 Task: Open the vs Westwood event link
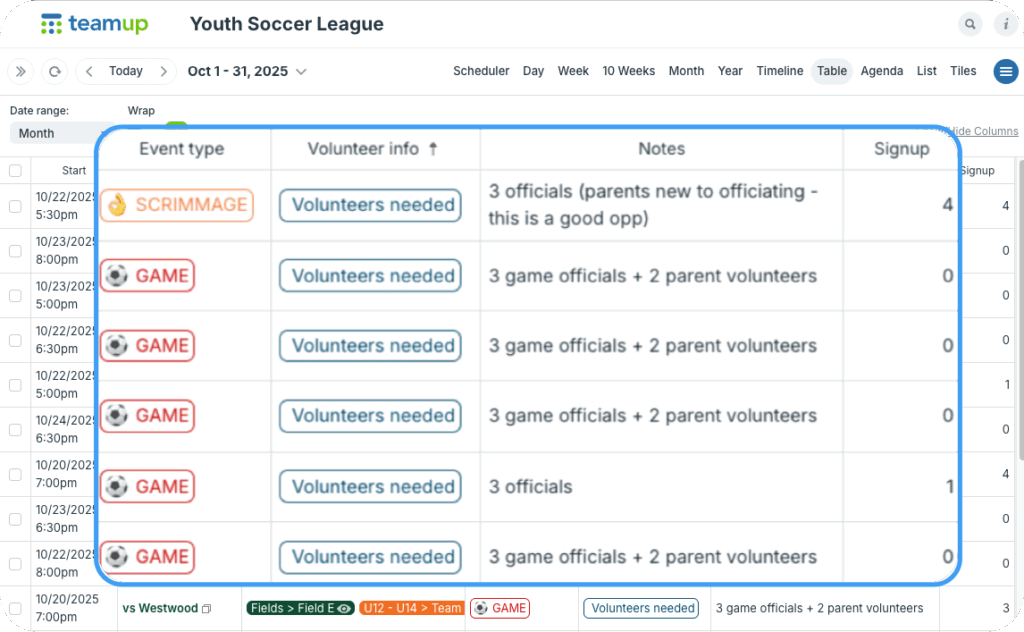click(160, 608)
